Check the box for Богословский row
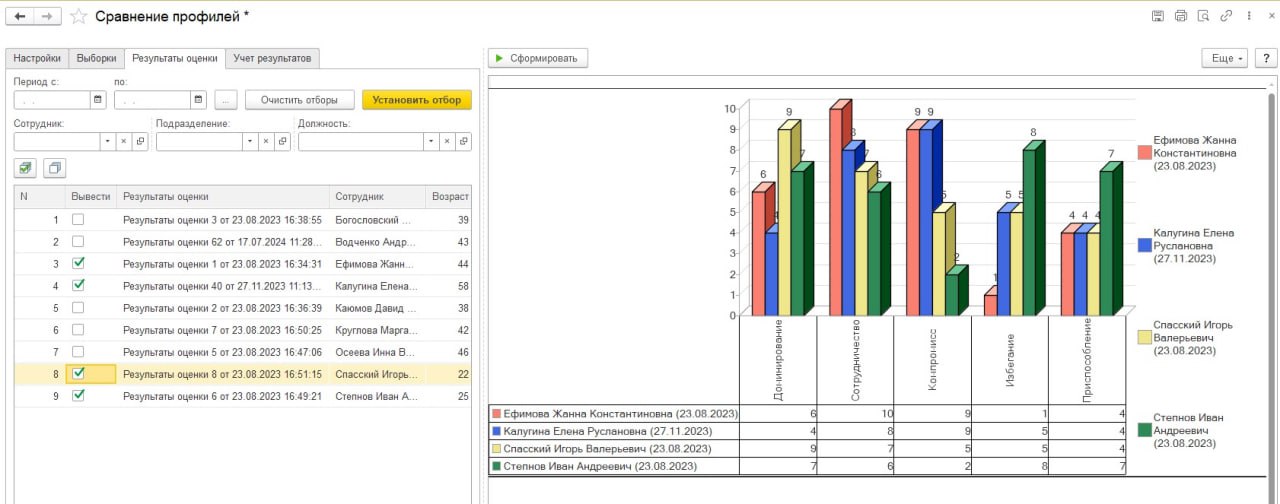Viewport: 1280px width, 504px height. click(x=78, y=219)
